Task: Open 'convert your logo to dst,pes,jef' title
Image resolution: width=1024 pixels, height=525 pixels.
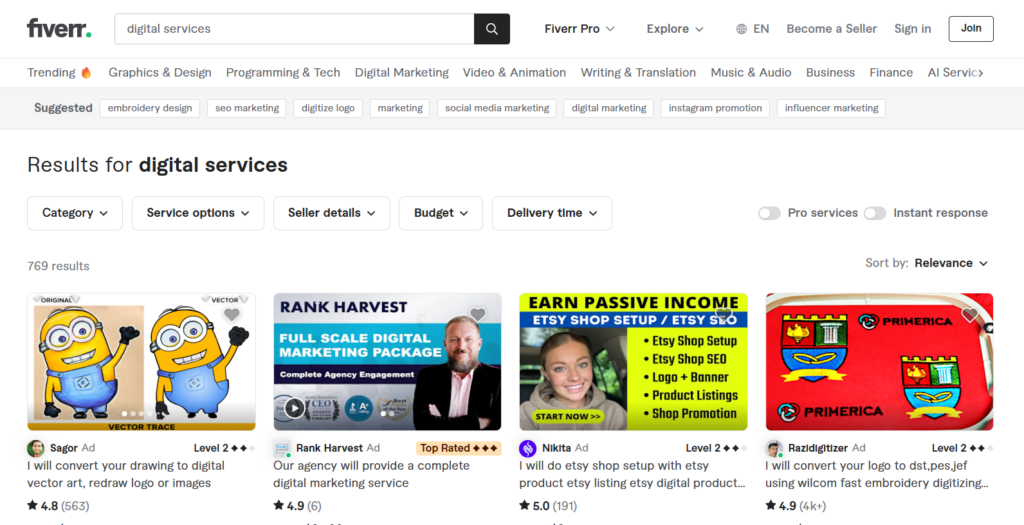Action: point(876,475)
